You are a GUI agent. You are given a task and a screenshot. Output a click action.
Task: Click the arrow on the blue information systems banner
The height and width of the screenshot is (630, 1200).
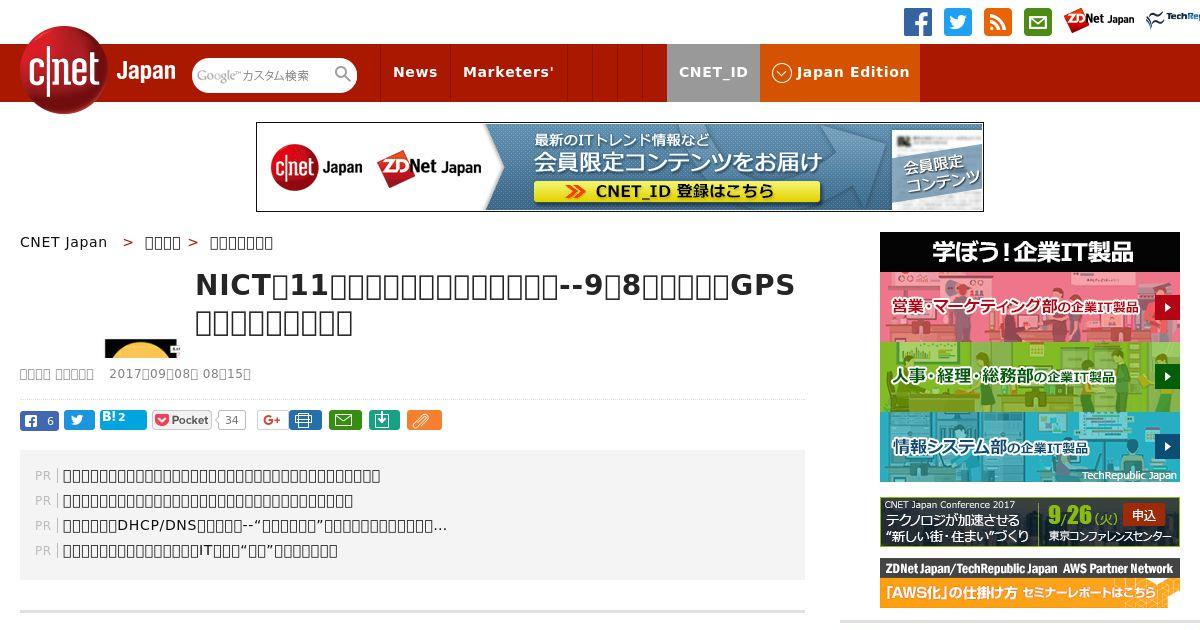tap(1167, 447)
